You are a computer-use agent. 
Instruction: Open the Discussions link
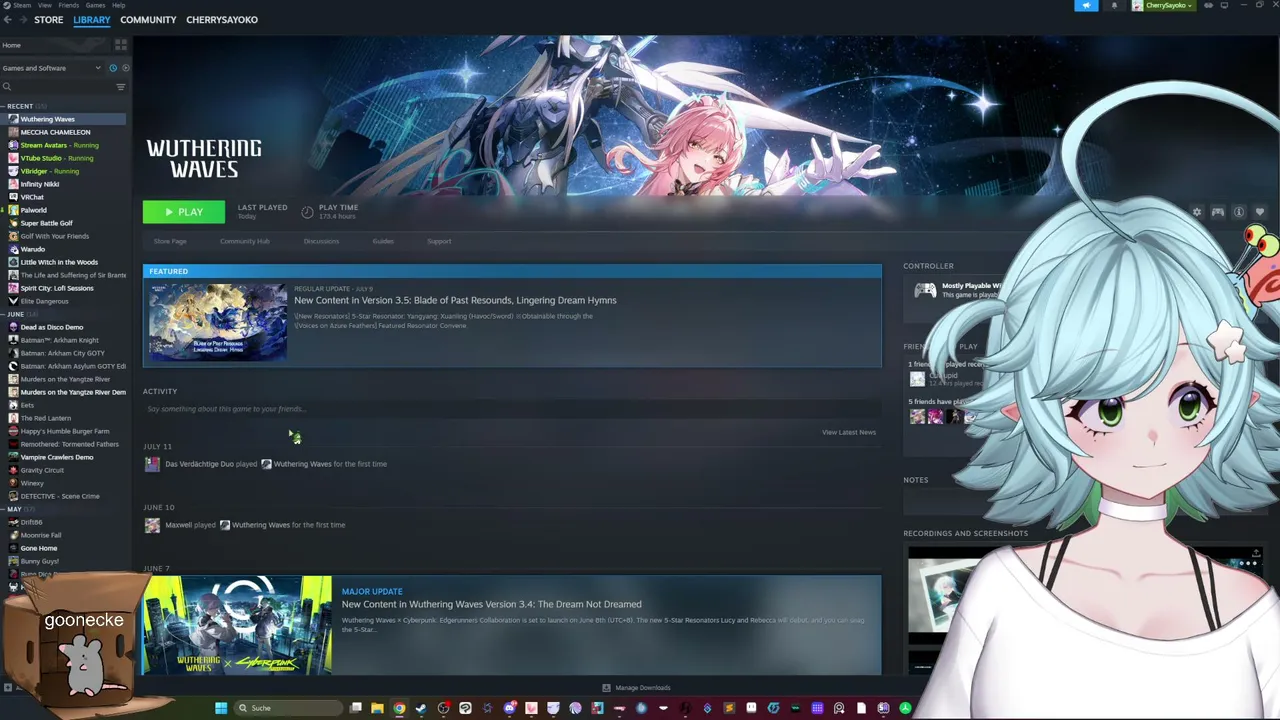coord(321,241)
